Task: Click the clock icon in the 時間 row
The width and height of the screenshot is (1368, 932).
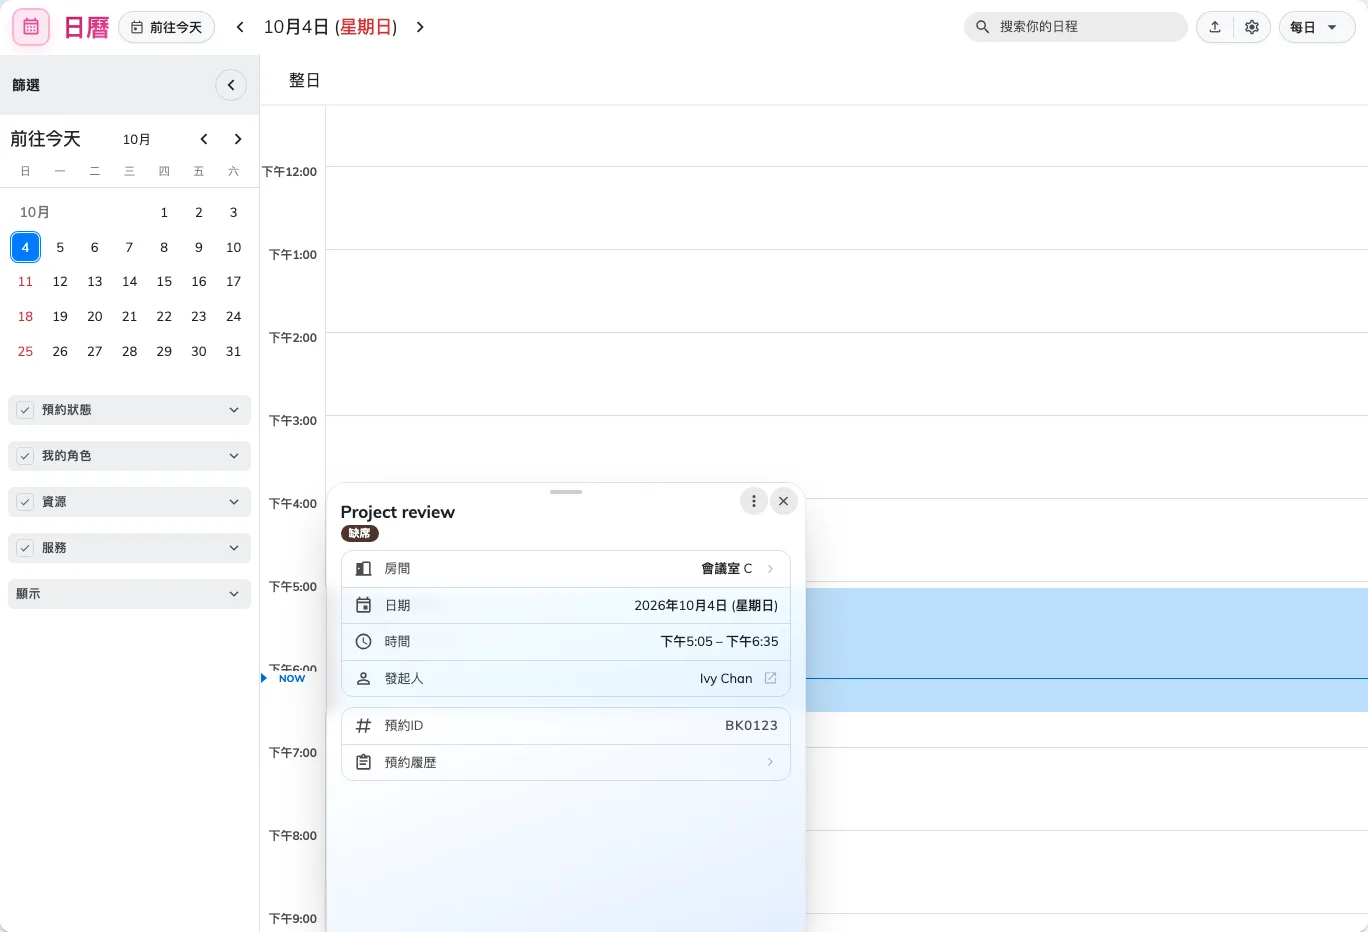Action: 364,642
